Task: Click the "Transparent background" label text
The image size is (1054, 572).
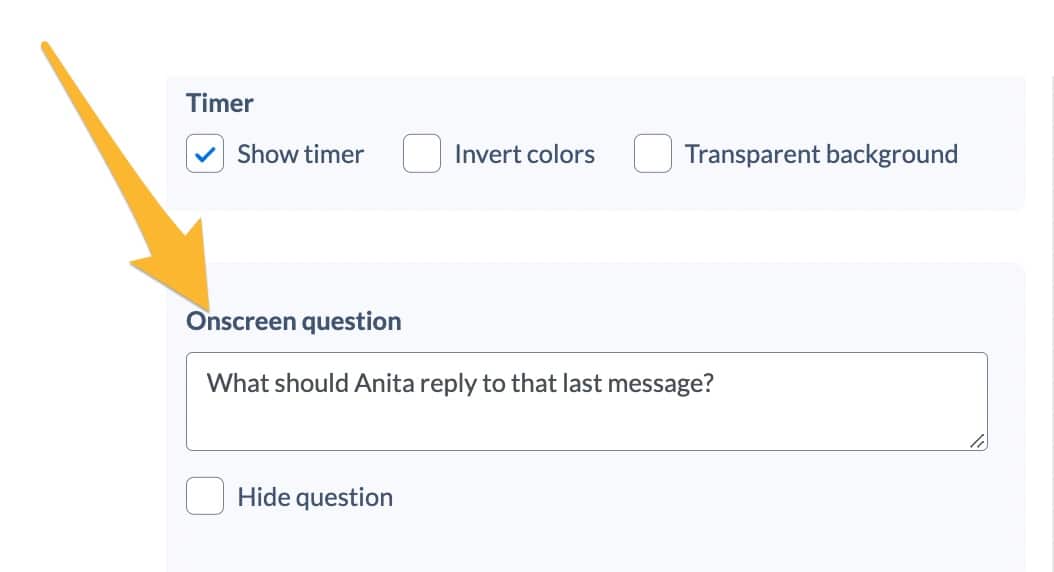Action: click(821, 155)
